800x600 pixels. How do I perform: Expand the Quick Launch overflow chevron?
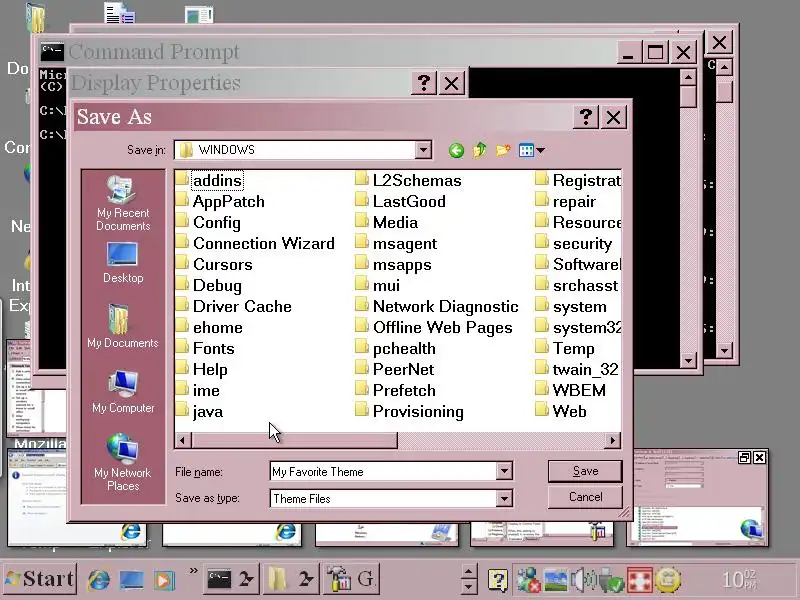[x=193, y=571]
